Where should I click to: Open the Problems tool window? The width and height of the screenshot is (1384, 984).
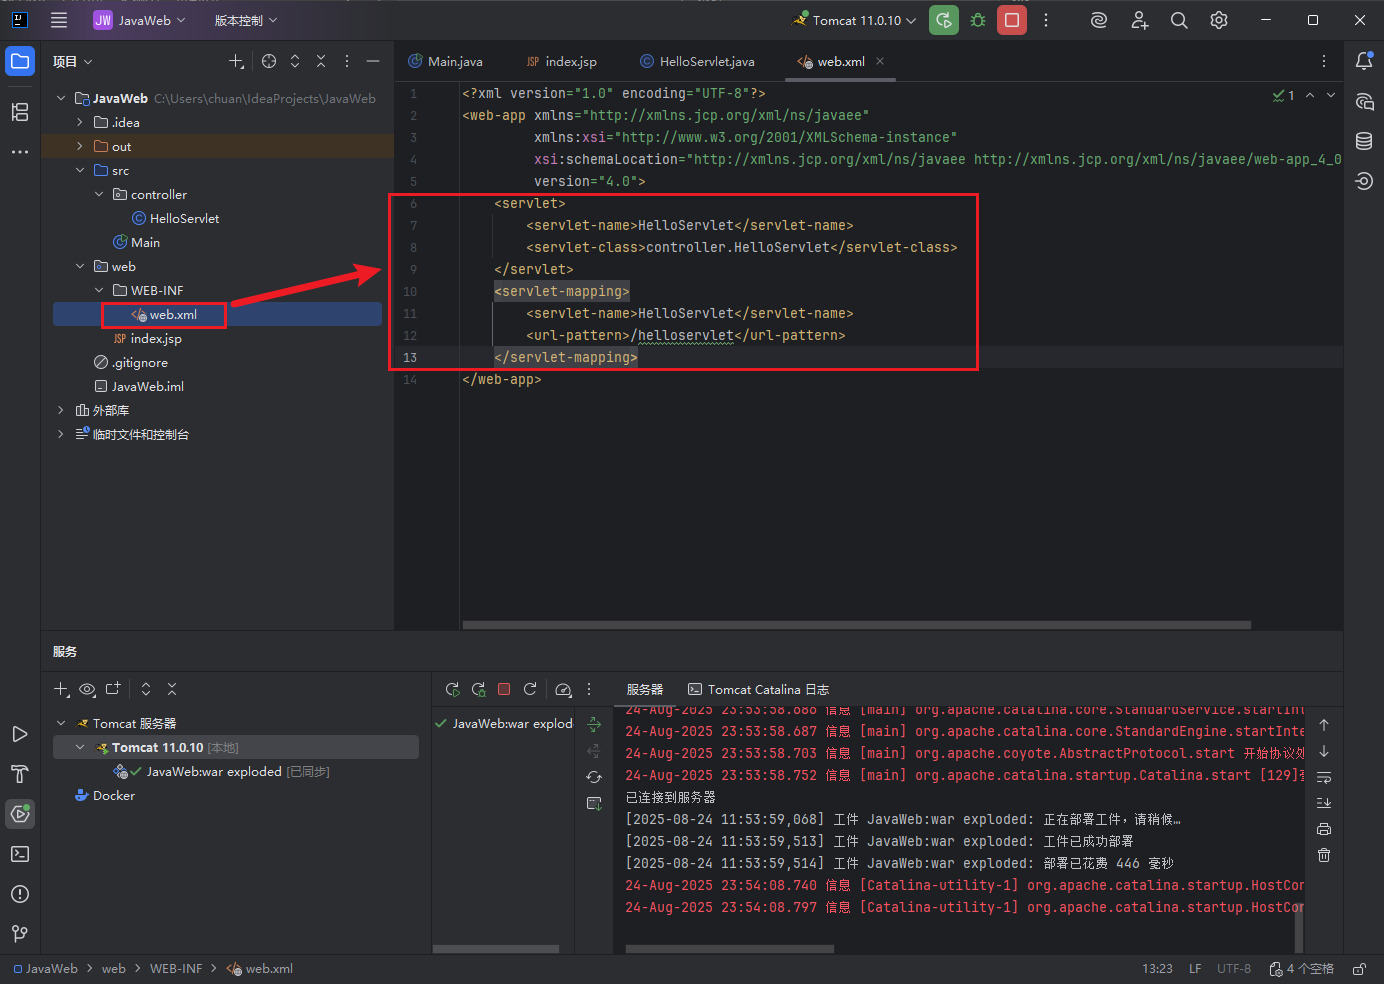coord(20,894)
